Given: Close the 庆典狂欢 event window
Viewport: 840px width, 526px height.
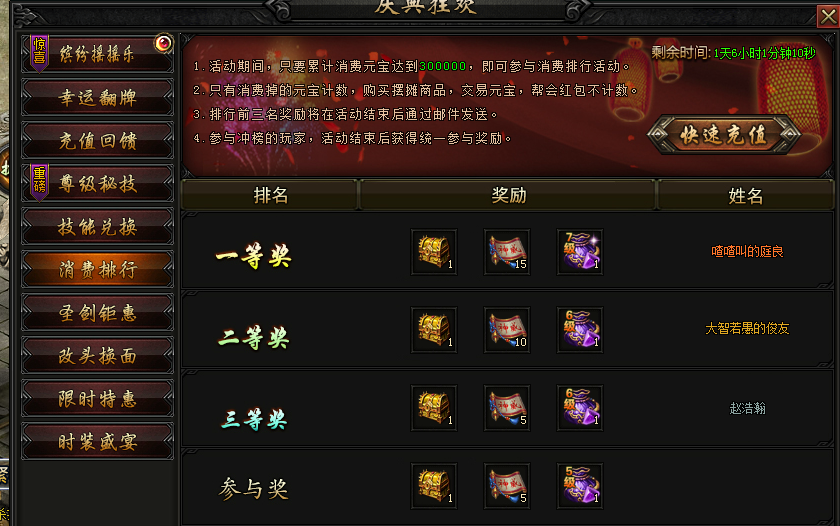Looking at the screenshot, I should pyautogui.click(x=828, y=16).
